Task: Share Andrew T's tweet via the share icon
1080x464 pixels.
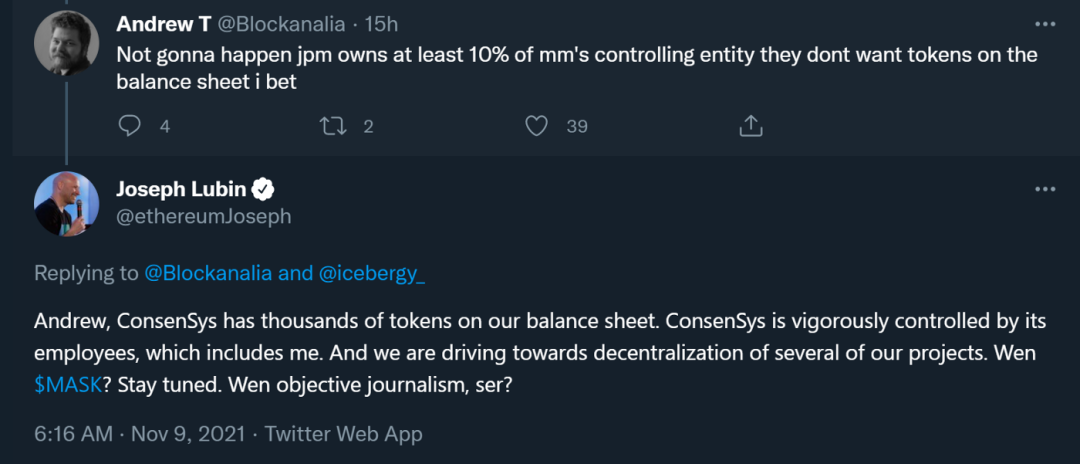Action: coord(751,126)
